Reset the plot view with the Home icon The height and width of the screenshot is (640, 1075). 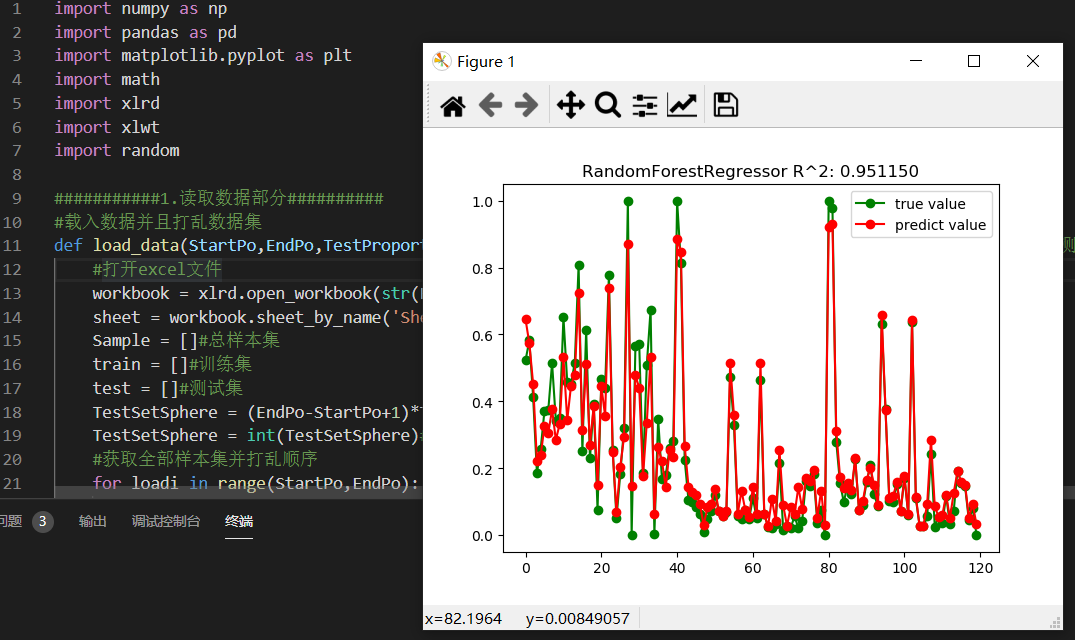(452, 104)
